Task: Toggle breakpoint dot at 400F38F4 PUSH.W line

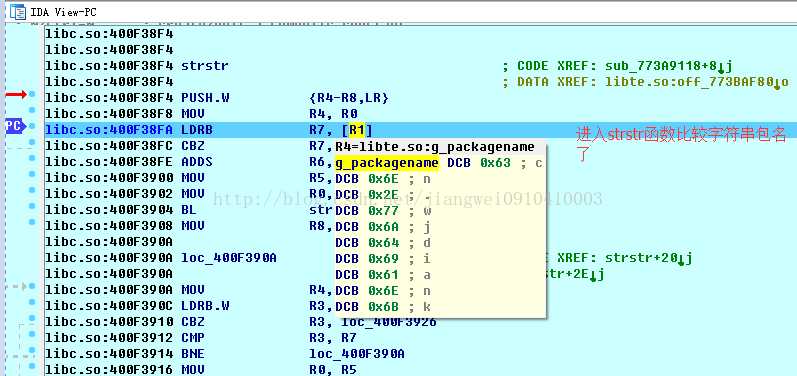Action: (32, 94)
